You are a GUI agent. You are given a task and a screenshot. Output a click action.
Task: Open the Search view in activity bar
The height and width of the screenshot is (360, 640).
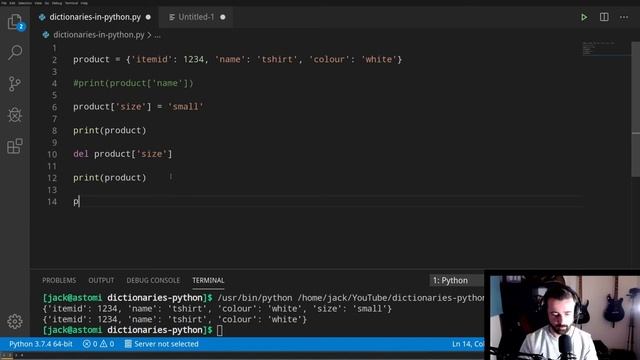point(15,52)
